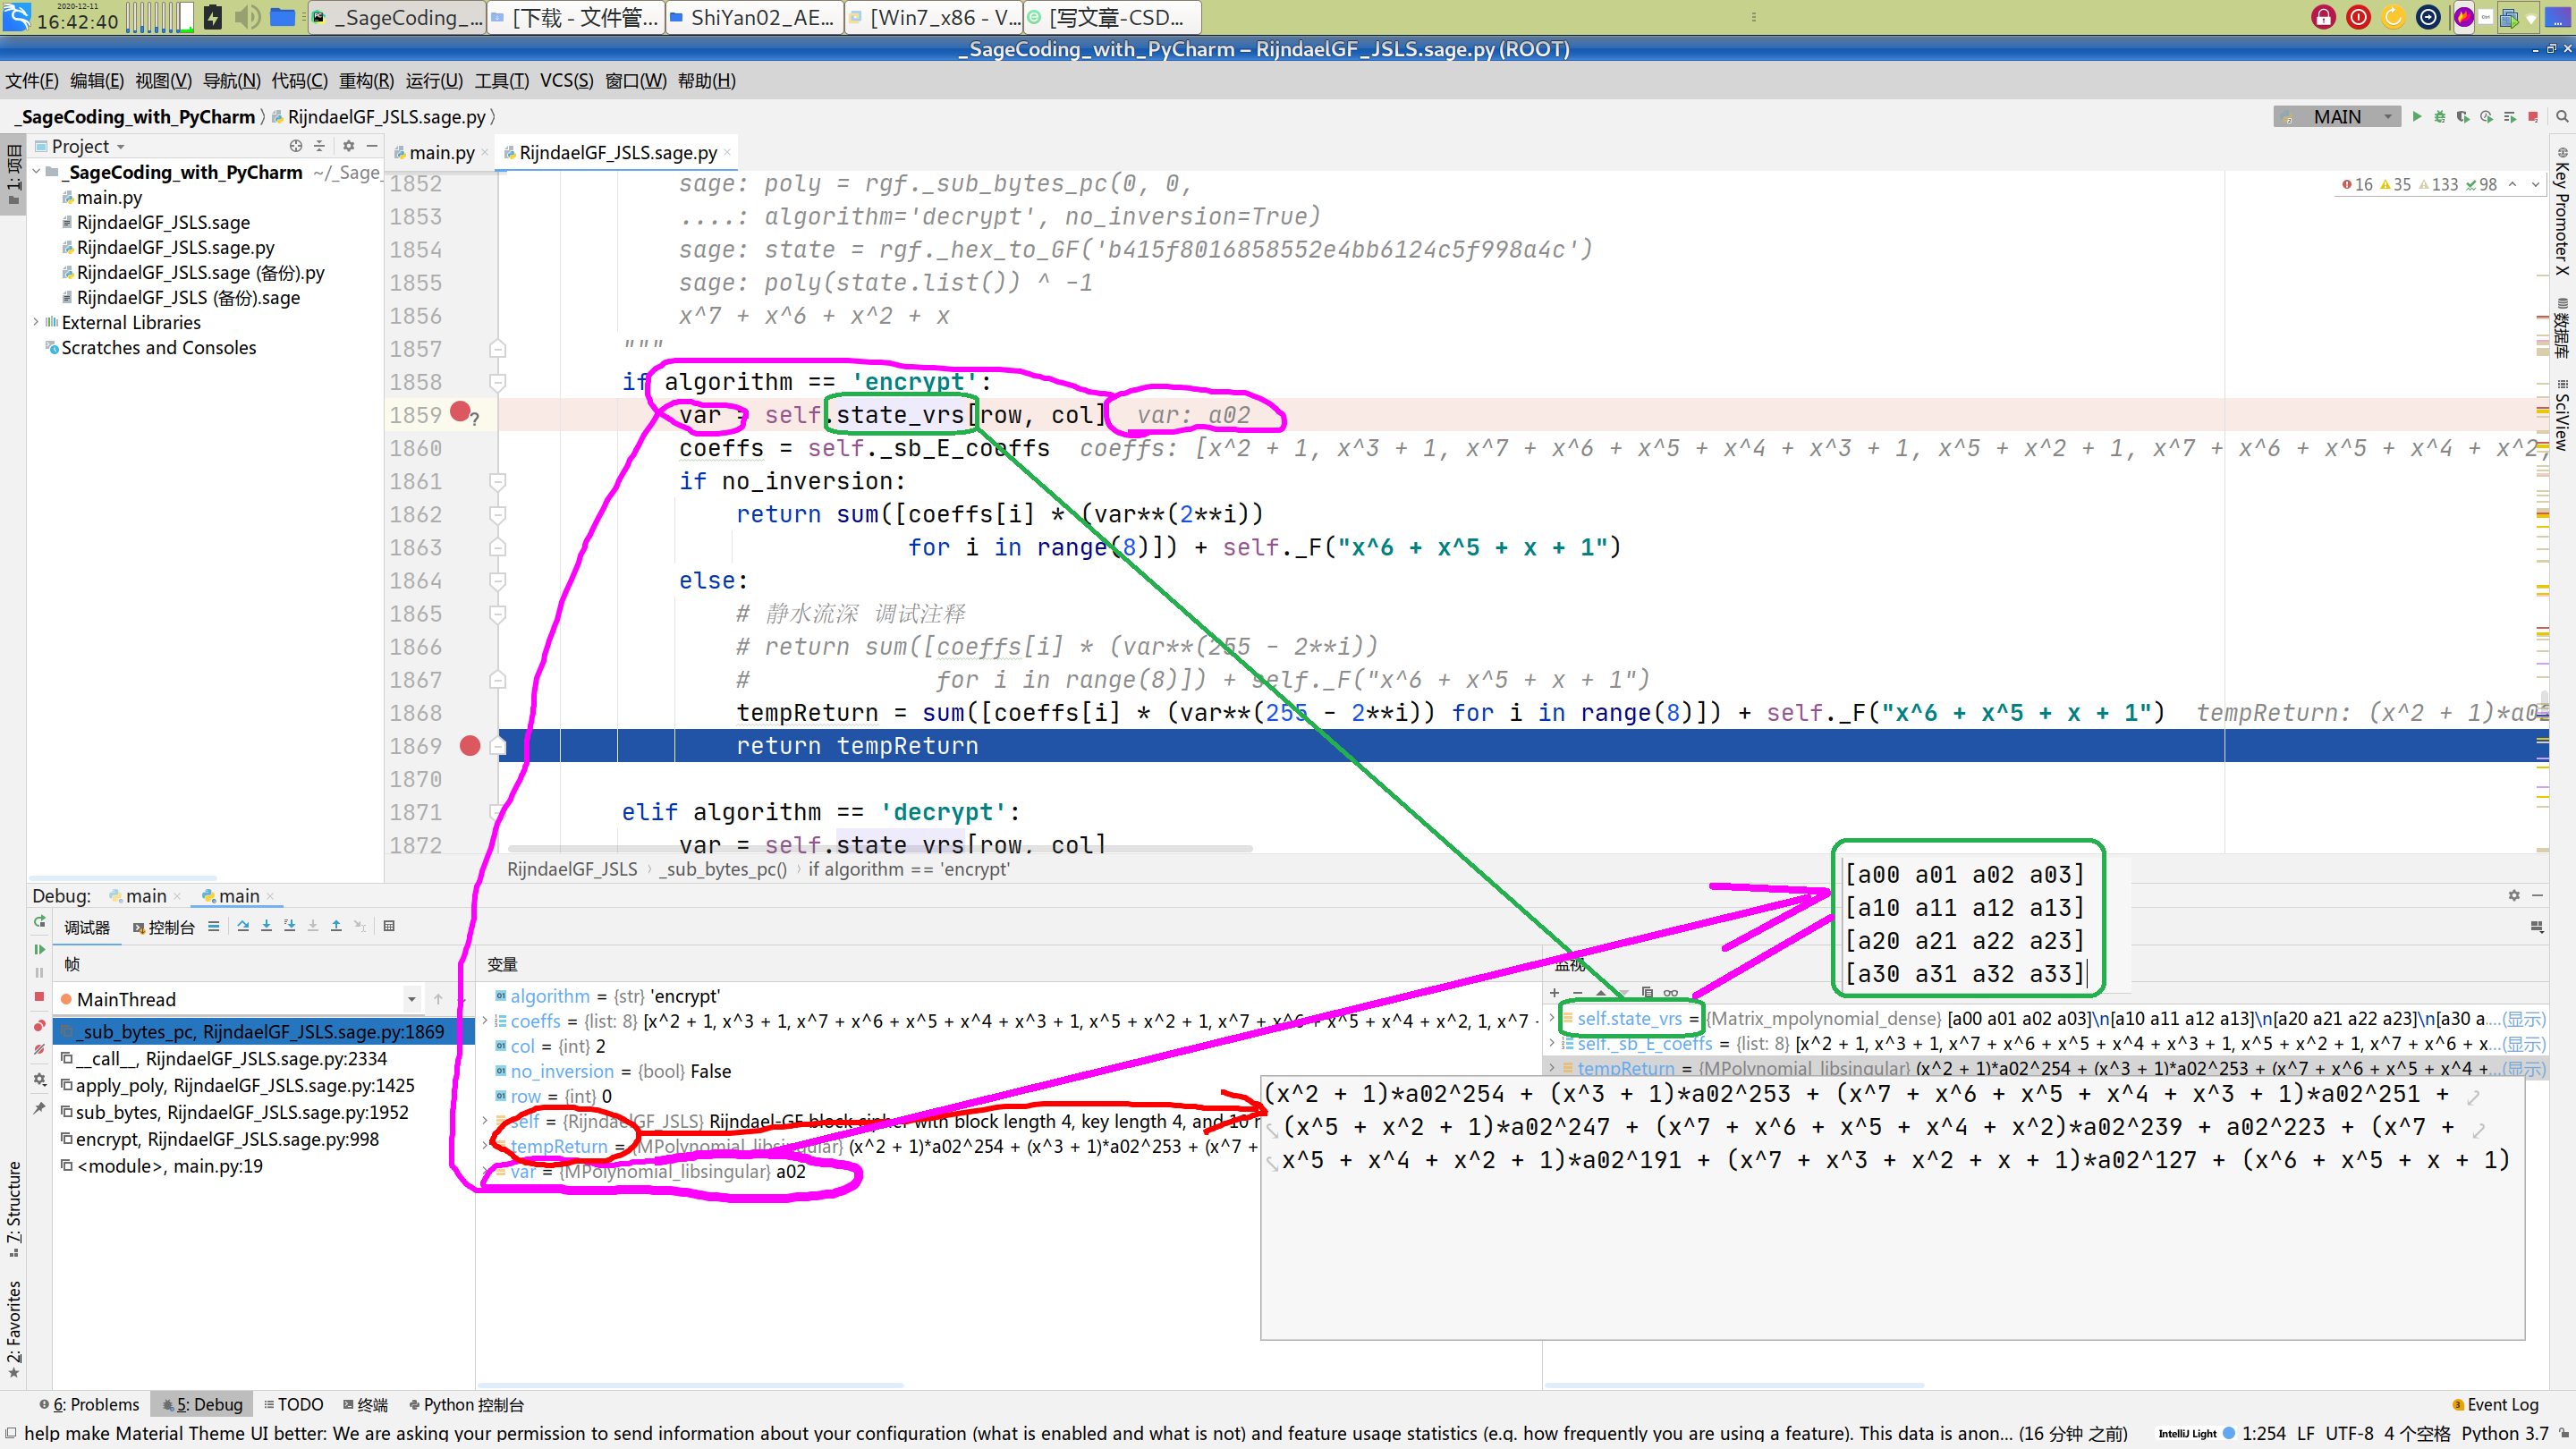Toggle the breakpoint on line 1869

point(469,745)
